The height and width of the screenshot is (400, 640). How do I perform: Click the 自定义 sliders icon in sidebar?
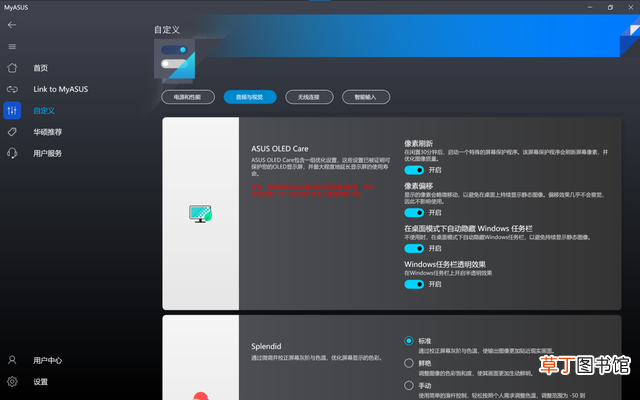tap(12, 110)
